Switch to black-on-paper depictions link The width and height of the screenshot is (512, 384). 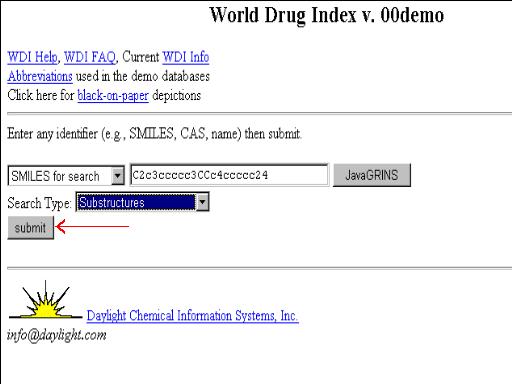click(x=113, y=96)
